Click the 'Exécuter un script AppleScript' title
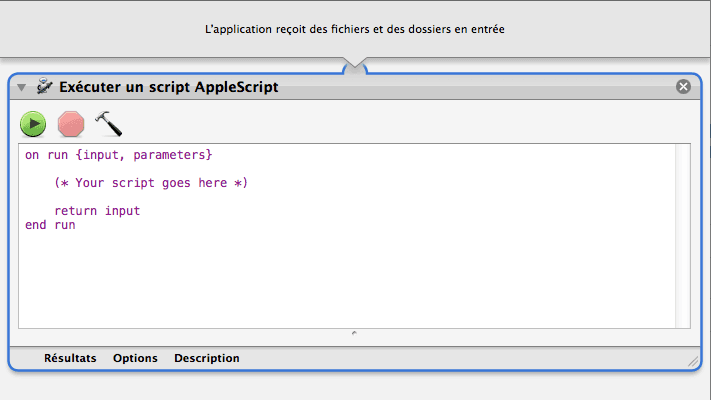The width and height of the screenshot is (711, 400). [169, 87]
